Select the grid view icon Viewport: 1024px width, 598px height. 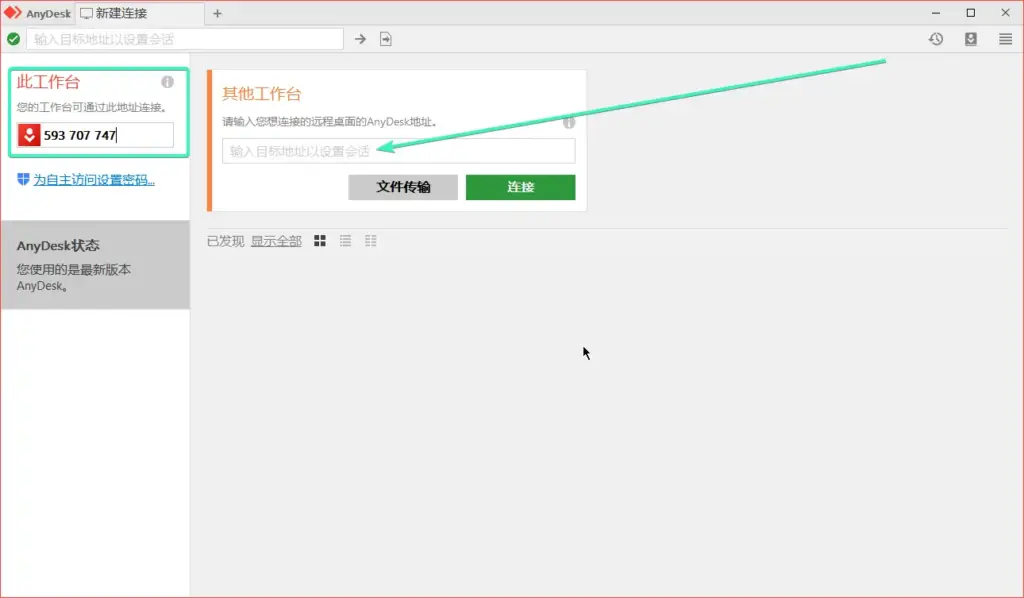[319, 240]
